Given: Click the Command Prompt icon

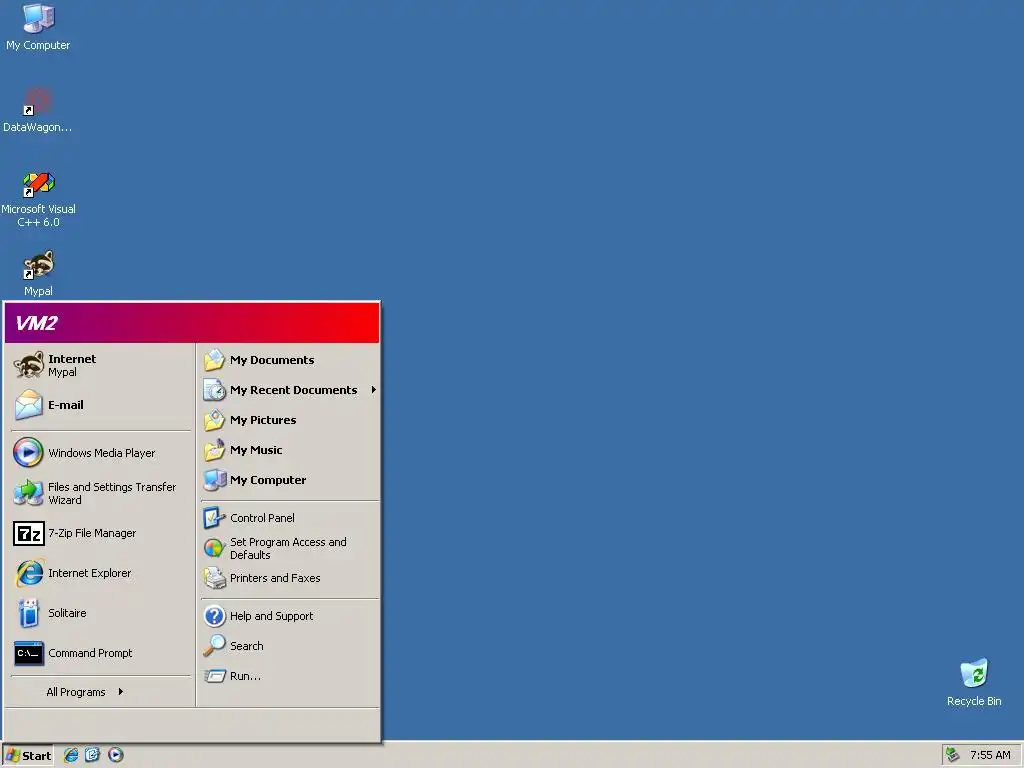Looking at the screenshot, I should pyautogui.click(x=29, y=653).
